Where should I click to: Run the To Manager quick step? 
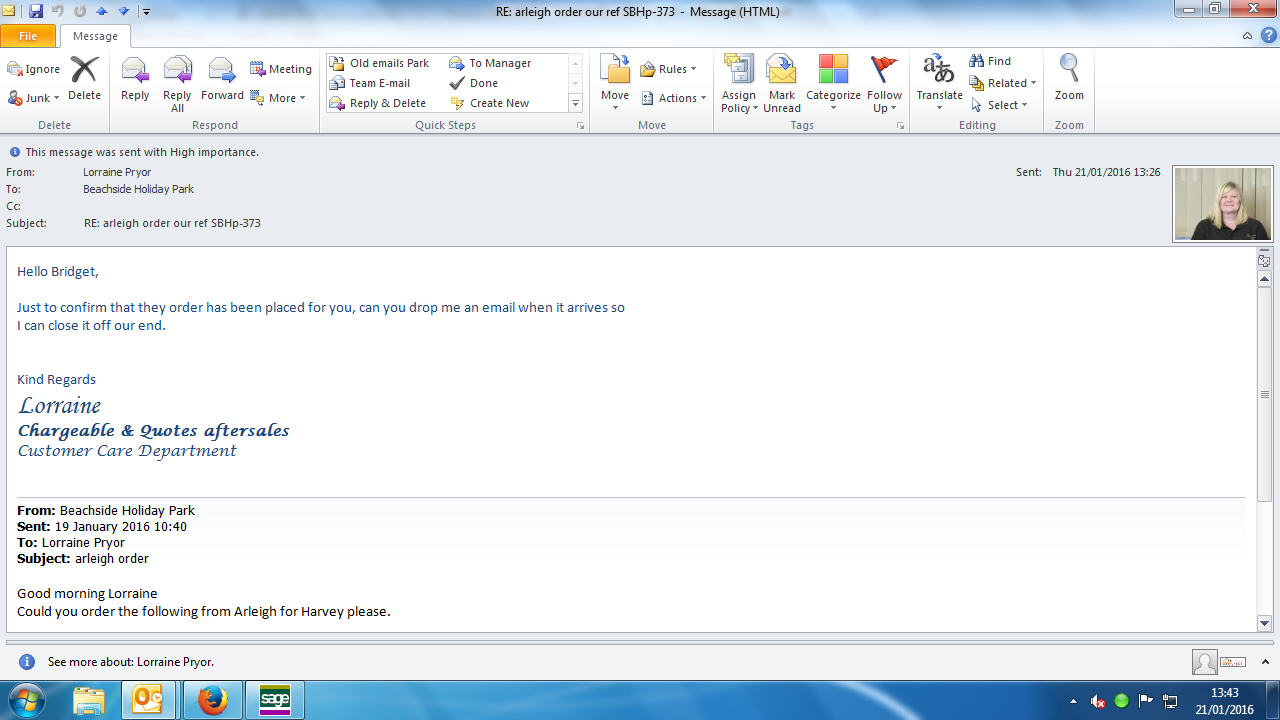491,63
